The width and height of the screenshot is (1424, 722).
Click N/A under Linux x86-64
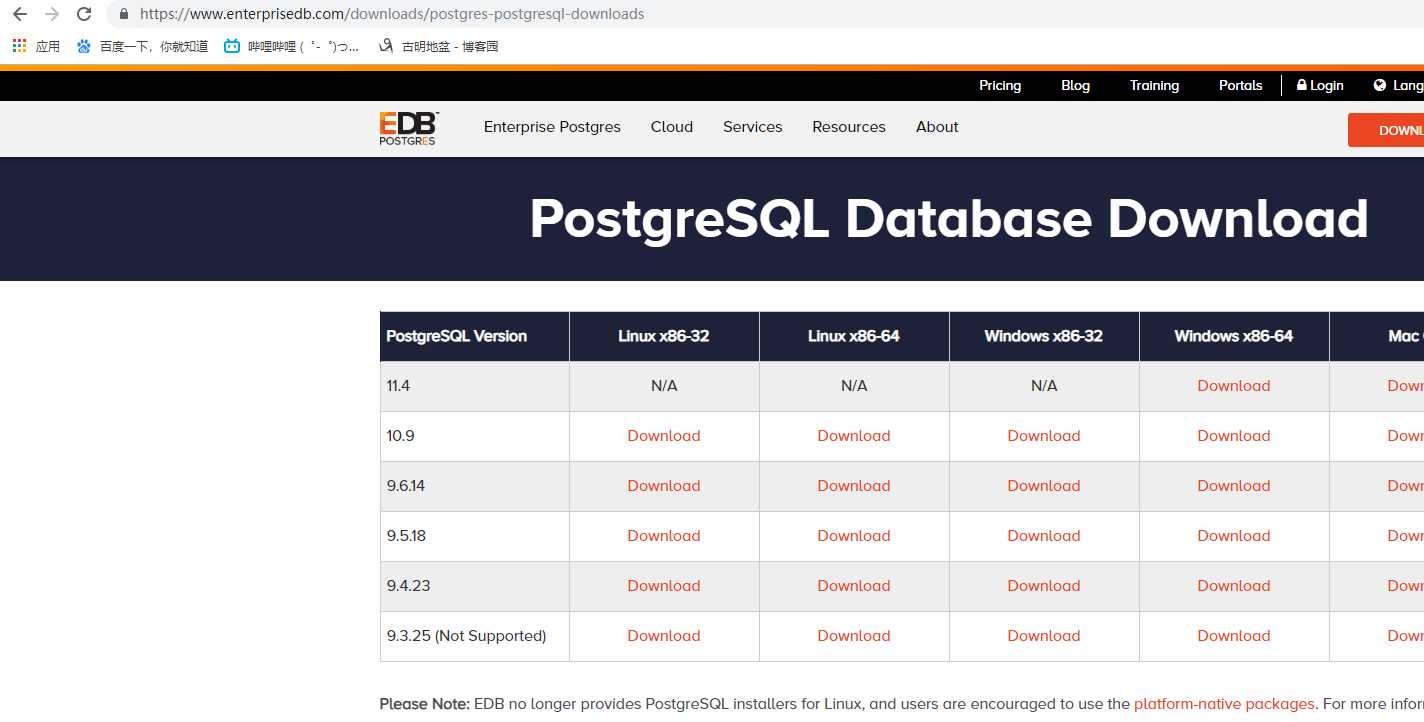[854, 386]
